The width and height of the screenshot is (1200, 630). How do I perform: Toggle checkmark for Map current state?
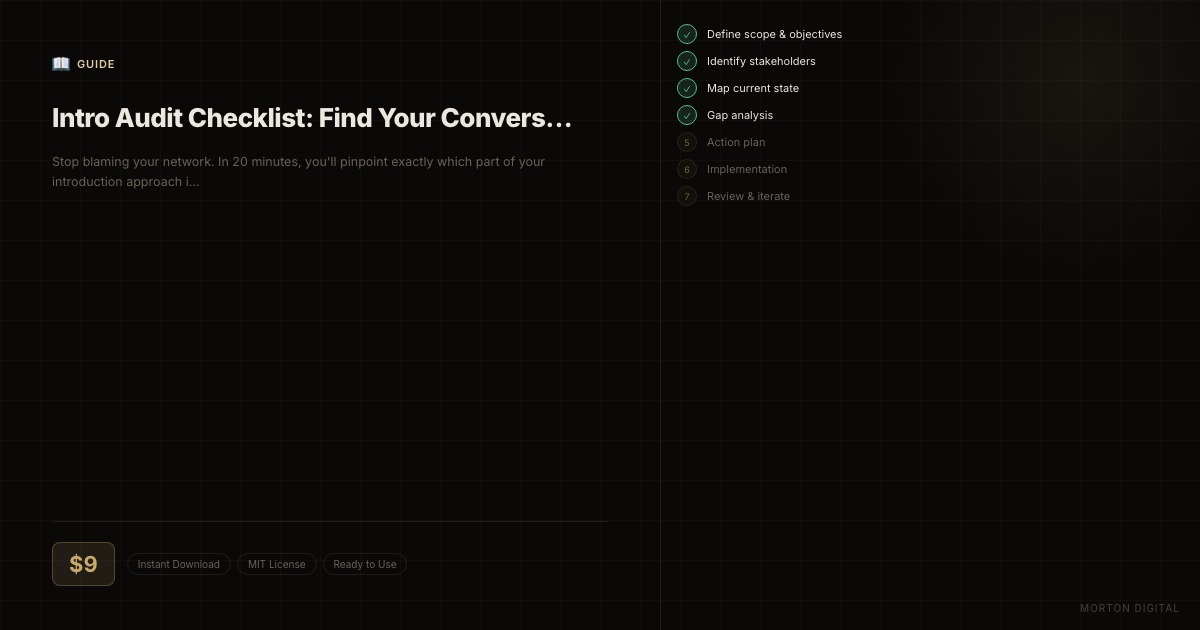click(687, 88)
